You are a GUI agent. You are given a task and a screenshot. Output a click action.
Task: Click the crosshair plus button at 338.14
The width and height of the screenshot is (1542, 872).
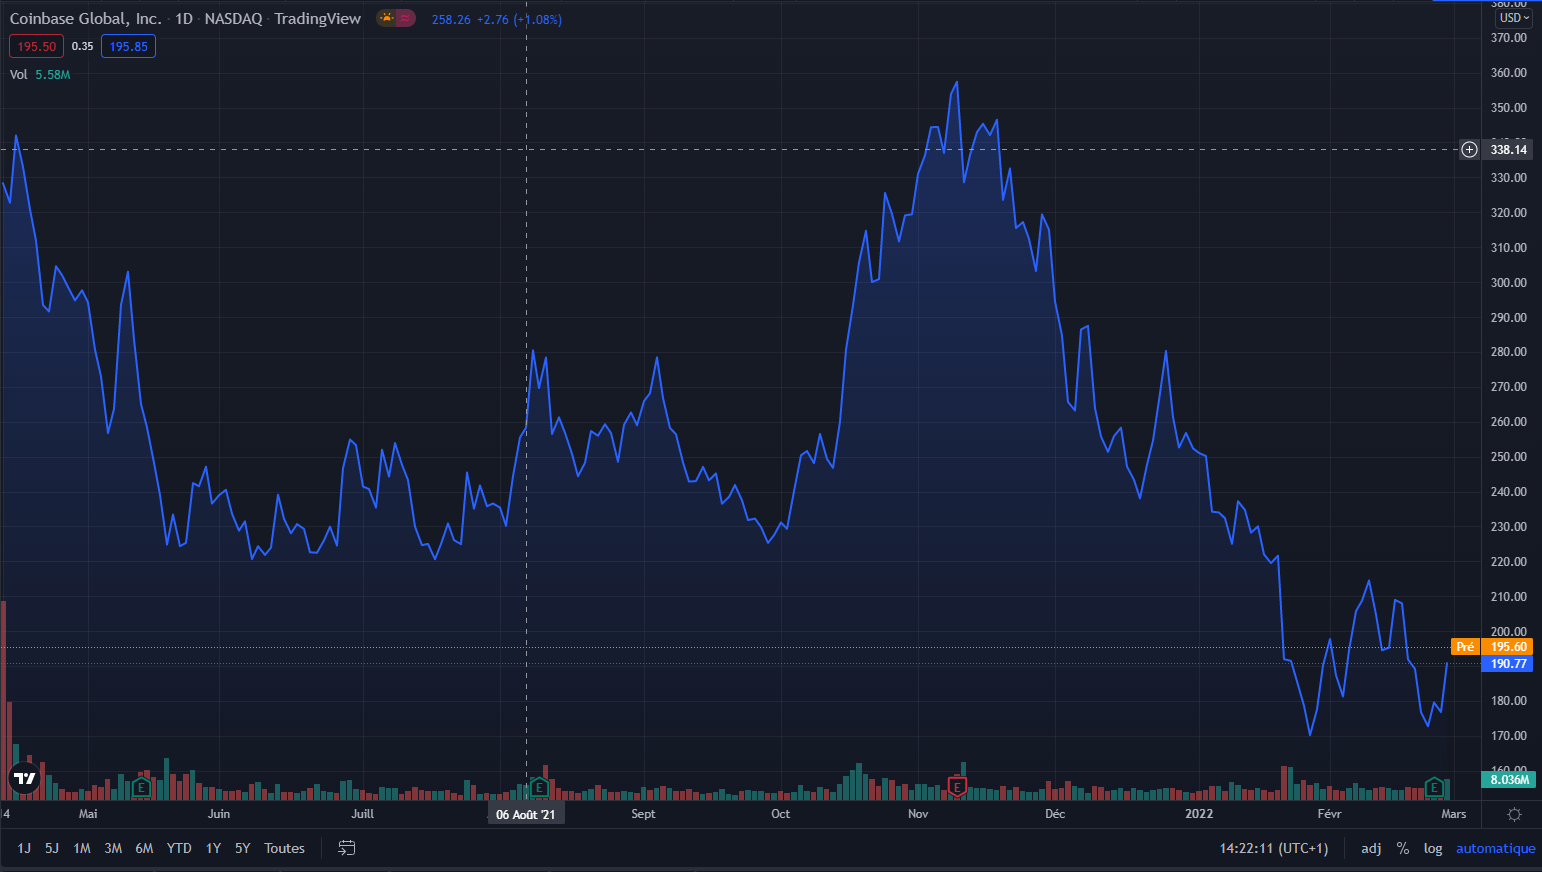[x=1469, y=149]
